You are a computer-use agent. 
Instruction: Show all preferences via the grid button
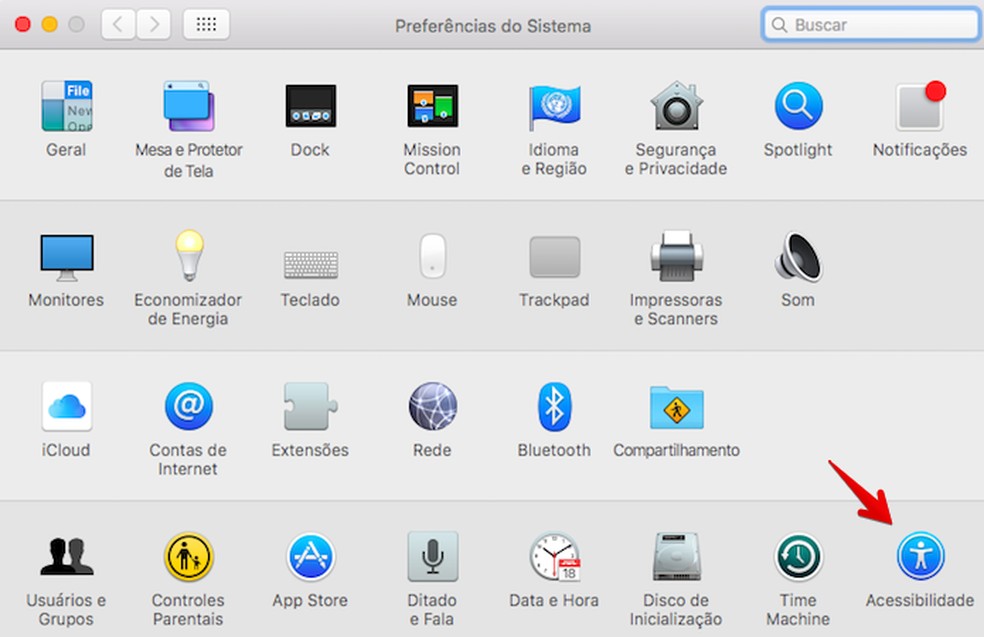click(207, 23)
